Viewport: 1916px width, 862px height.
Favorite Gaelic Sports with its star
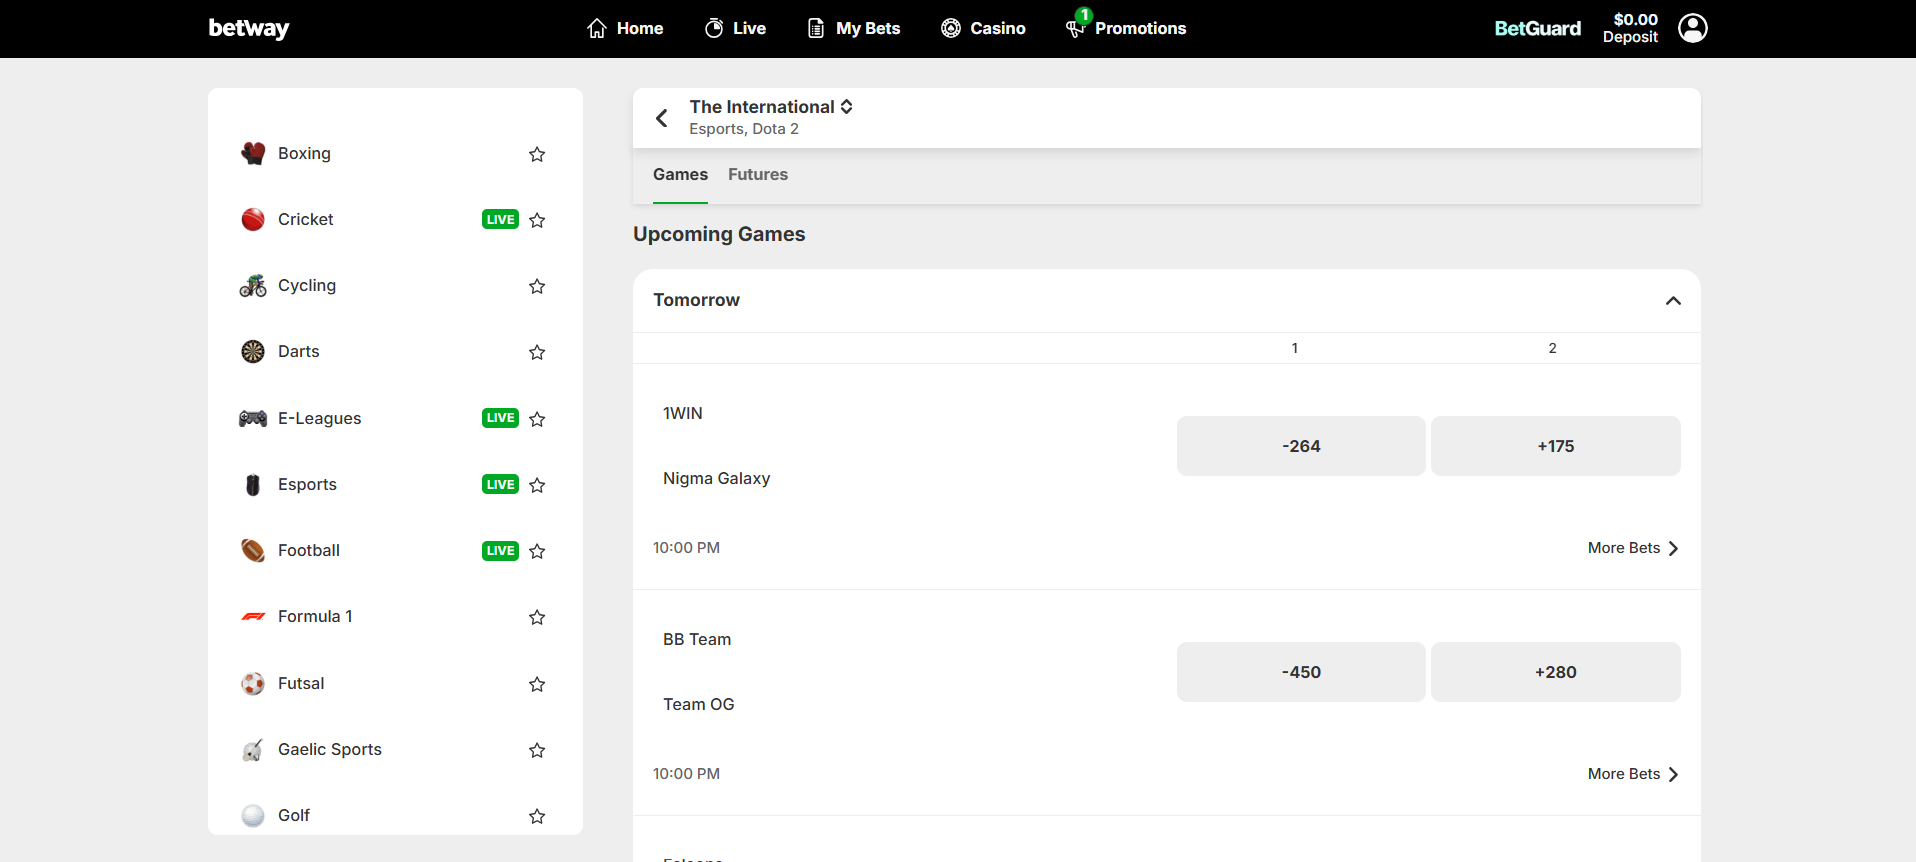coord(537,750)
